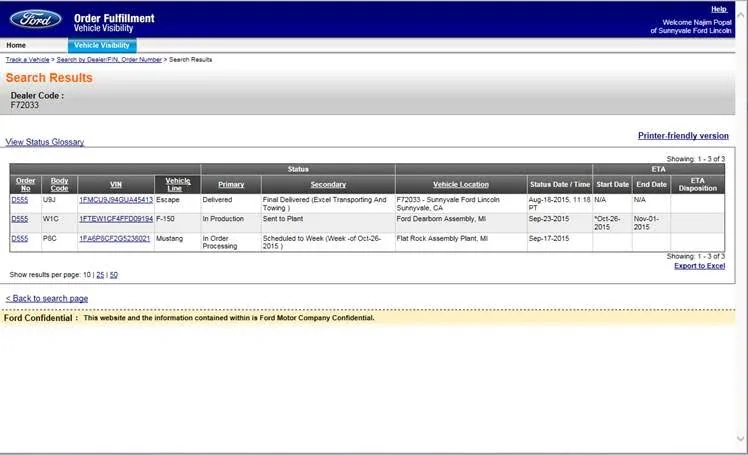Open Search by Dealer/FIN, Order Number breadcrumb

point(109,60)
